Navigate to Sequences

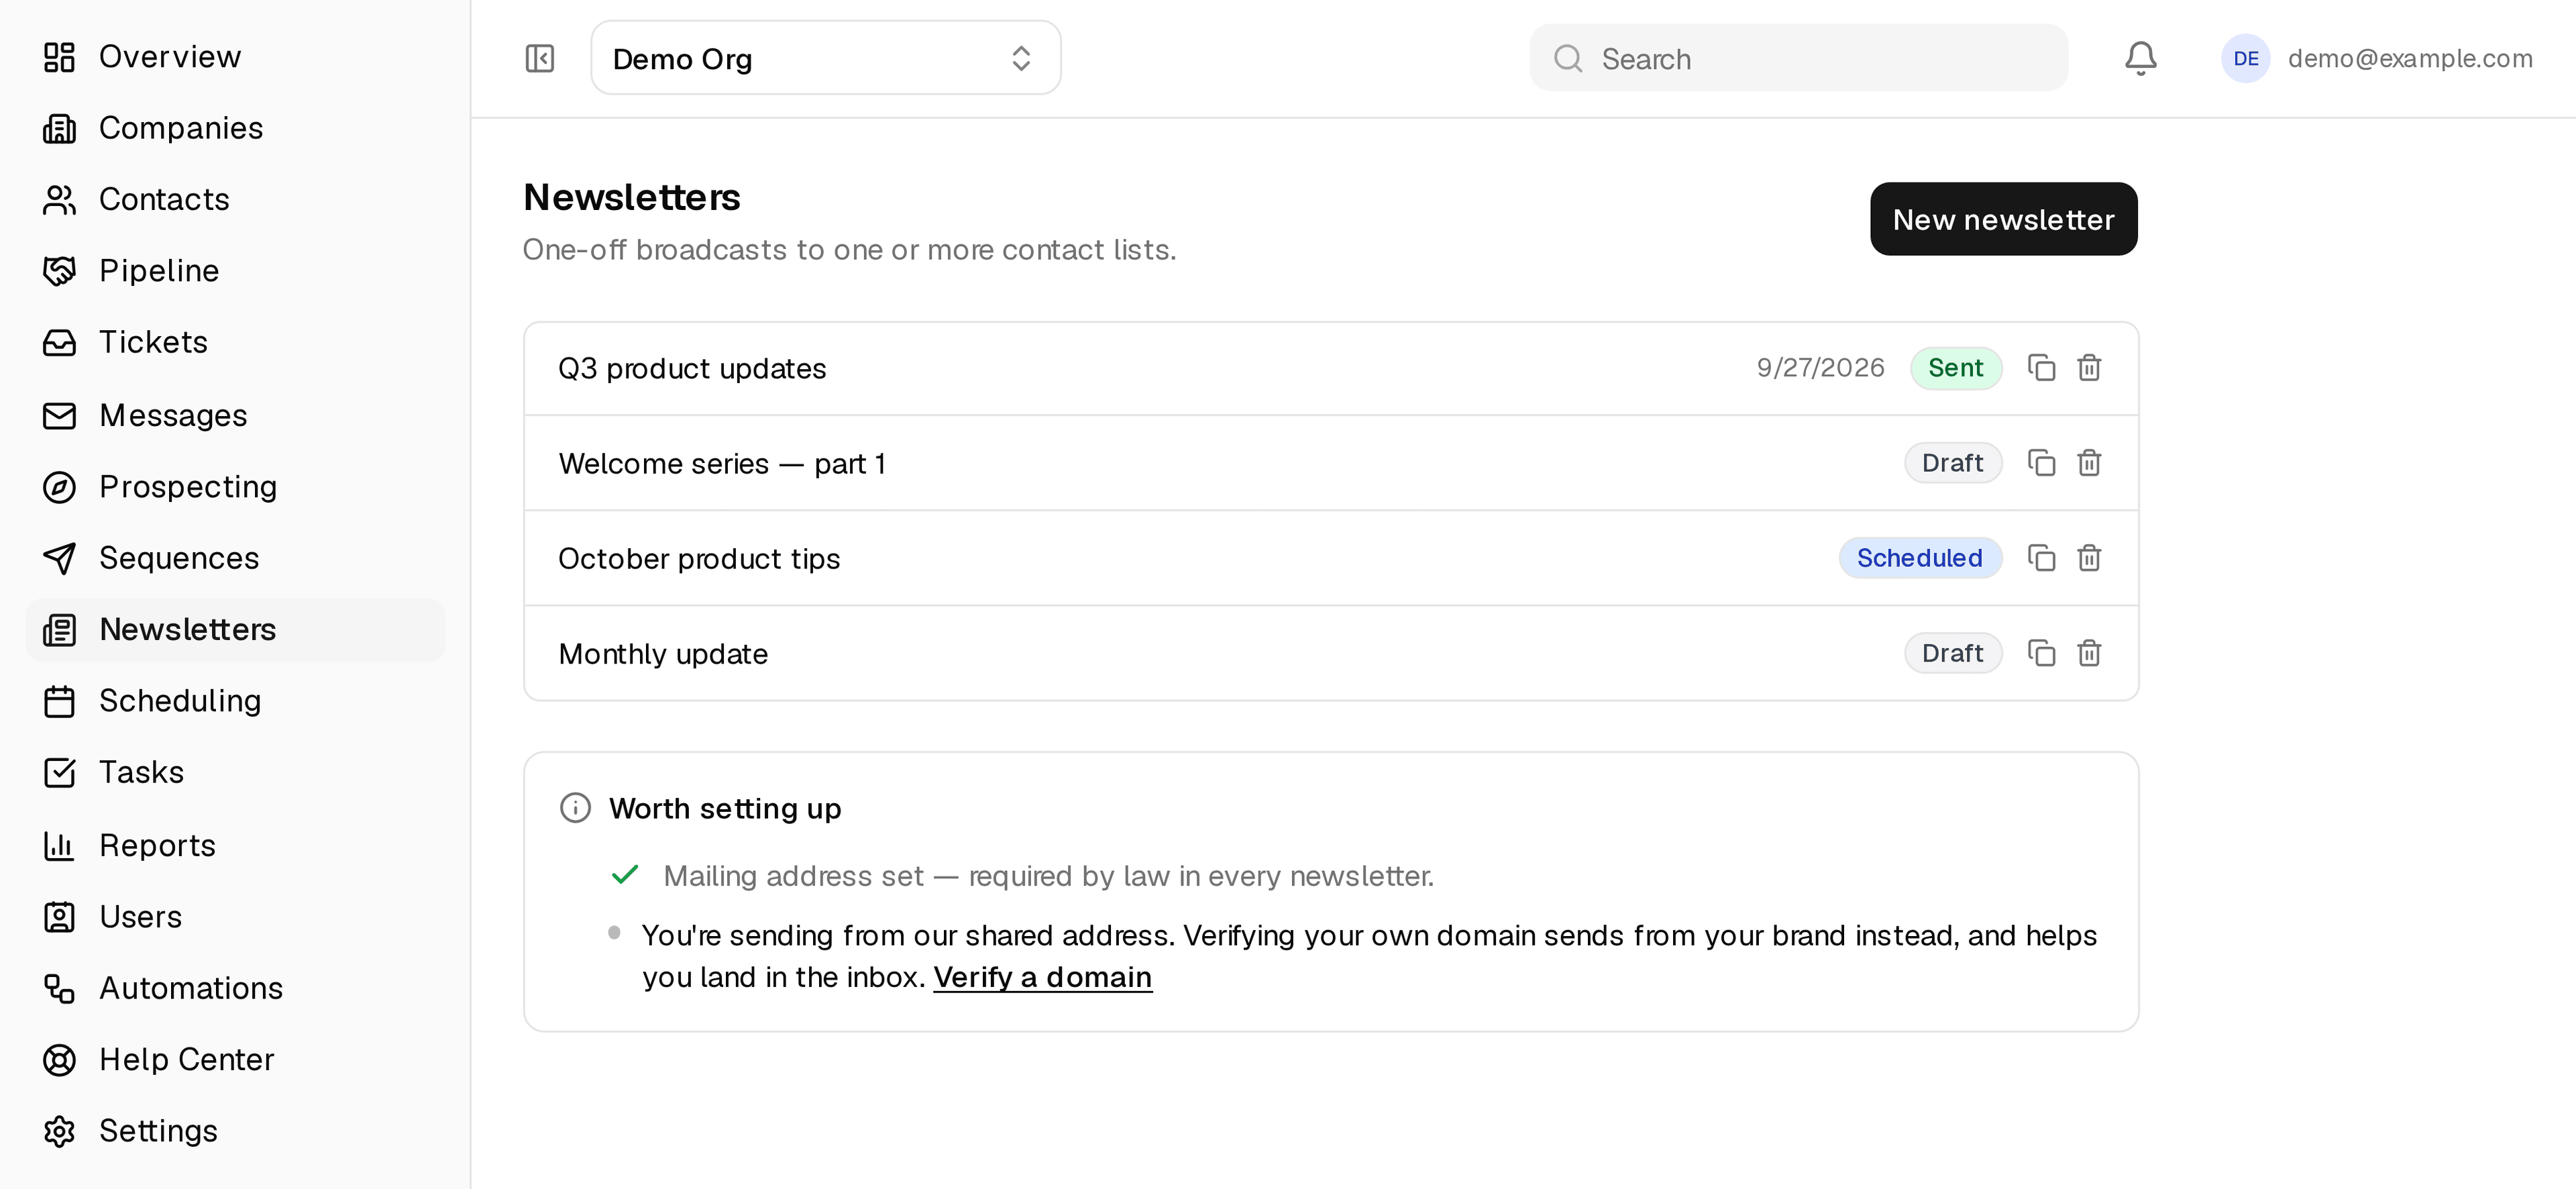click(x=235, y=558)
